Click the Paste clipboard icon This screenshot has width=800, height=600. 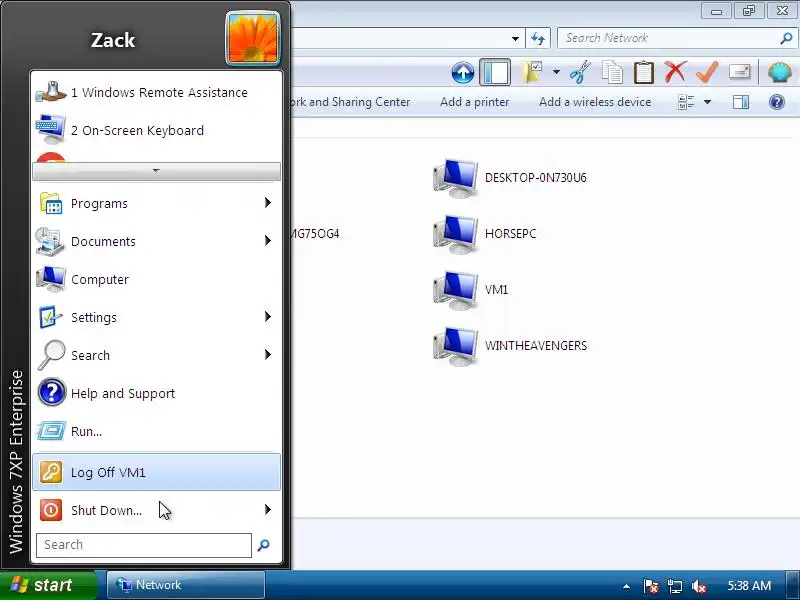pyautogui.click(x=643, y=72)
